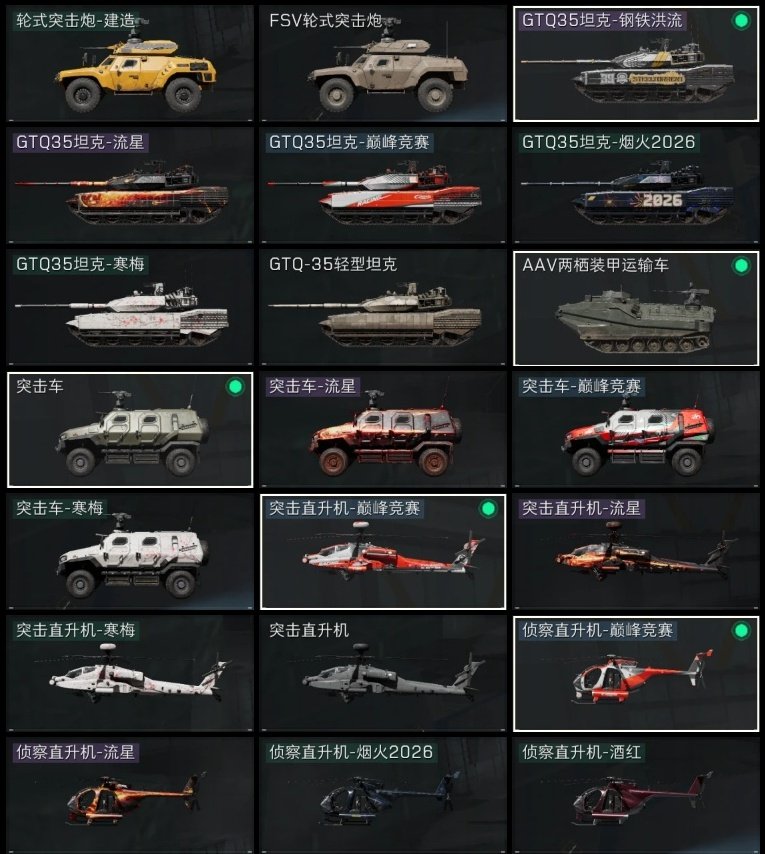
Task: Click the green dot on 突击直升机-巅峰竞赛
Action: pos(488,509)
